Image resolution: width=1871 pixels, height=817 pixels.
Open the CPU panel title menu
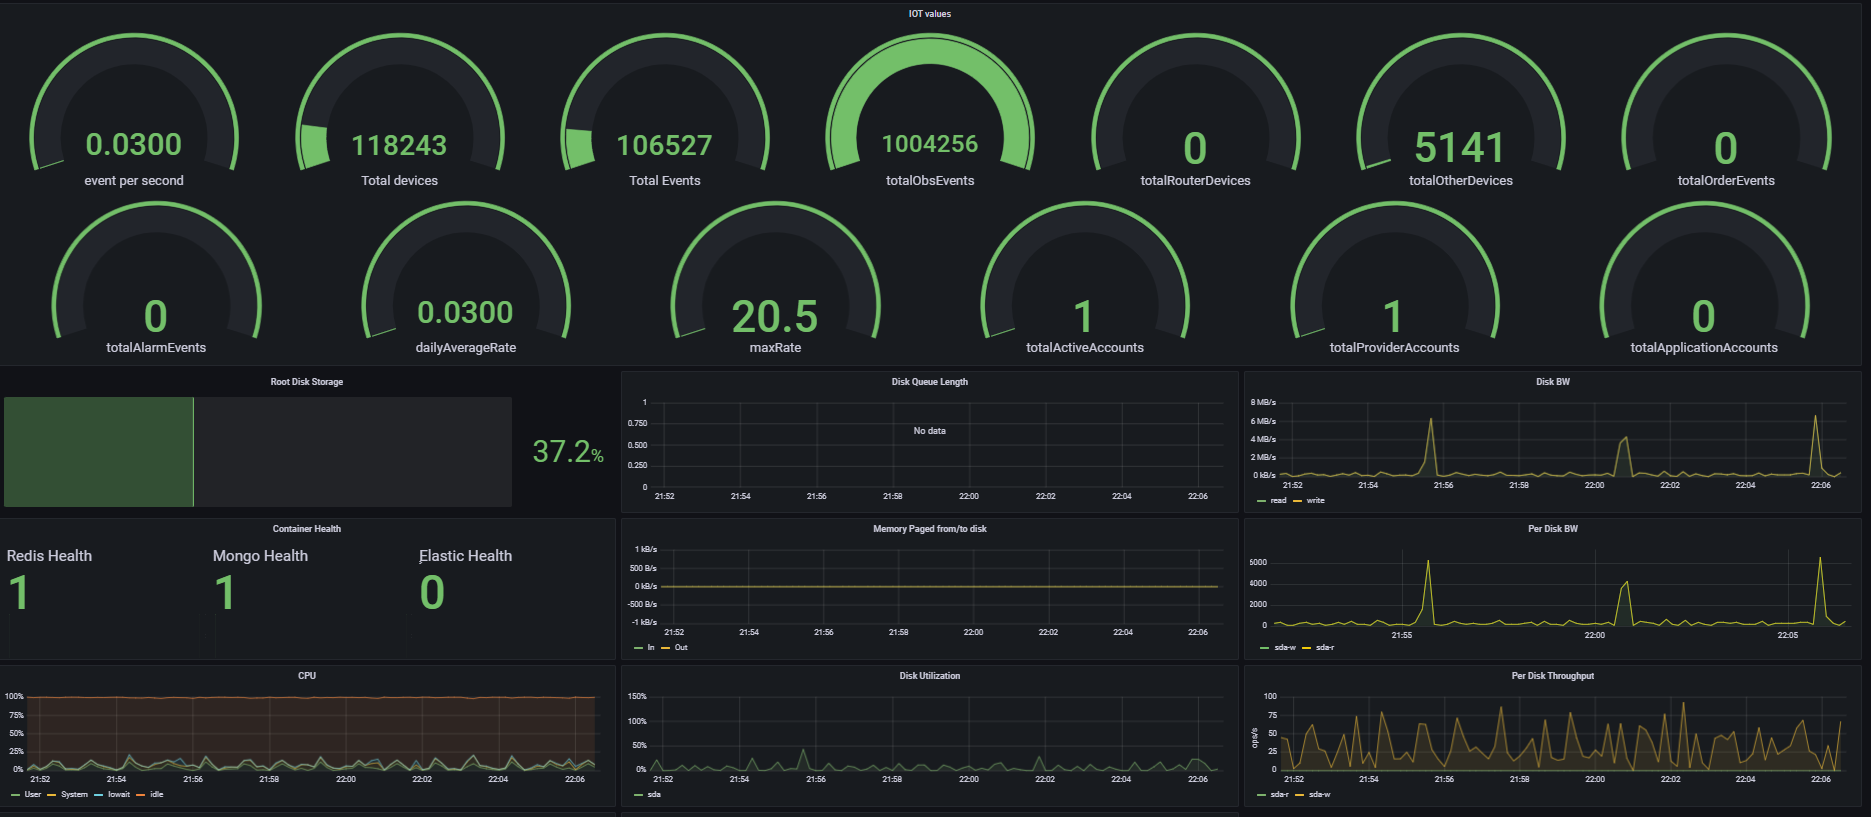pyautogui.click(x=306, y=676)
